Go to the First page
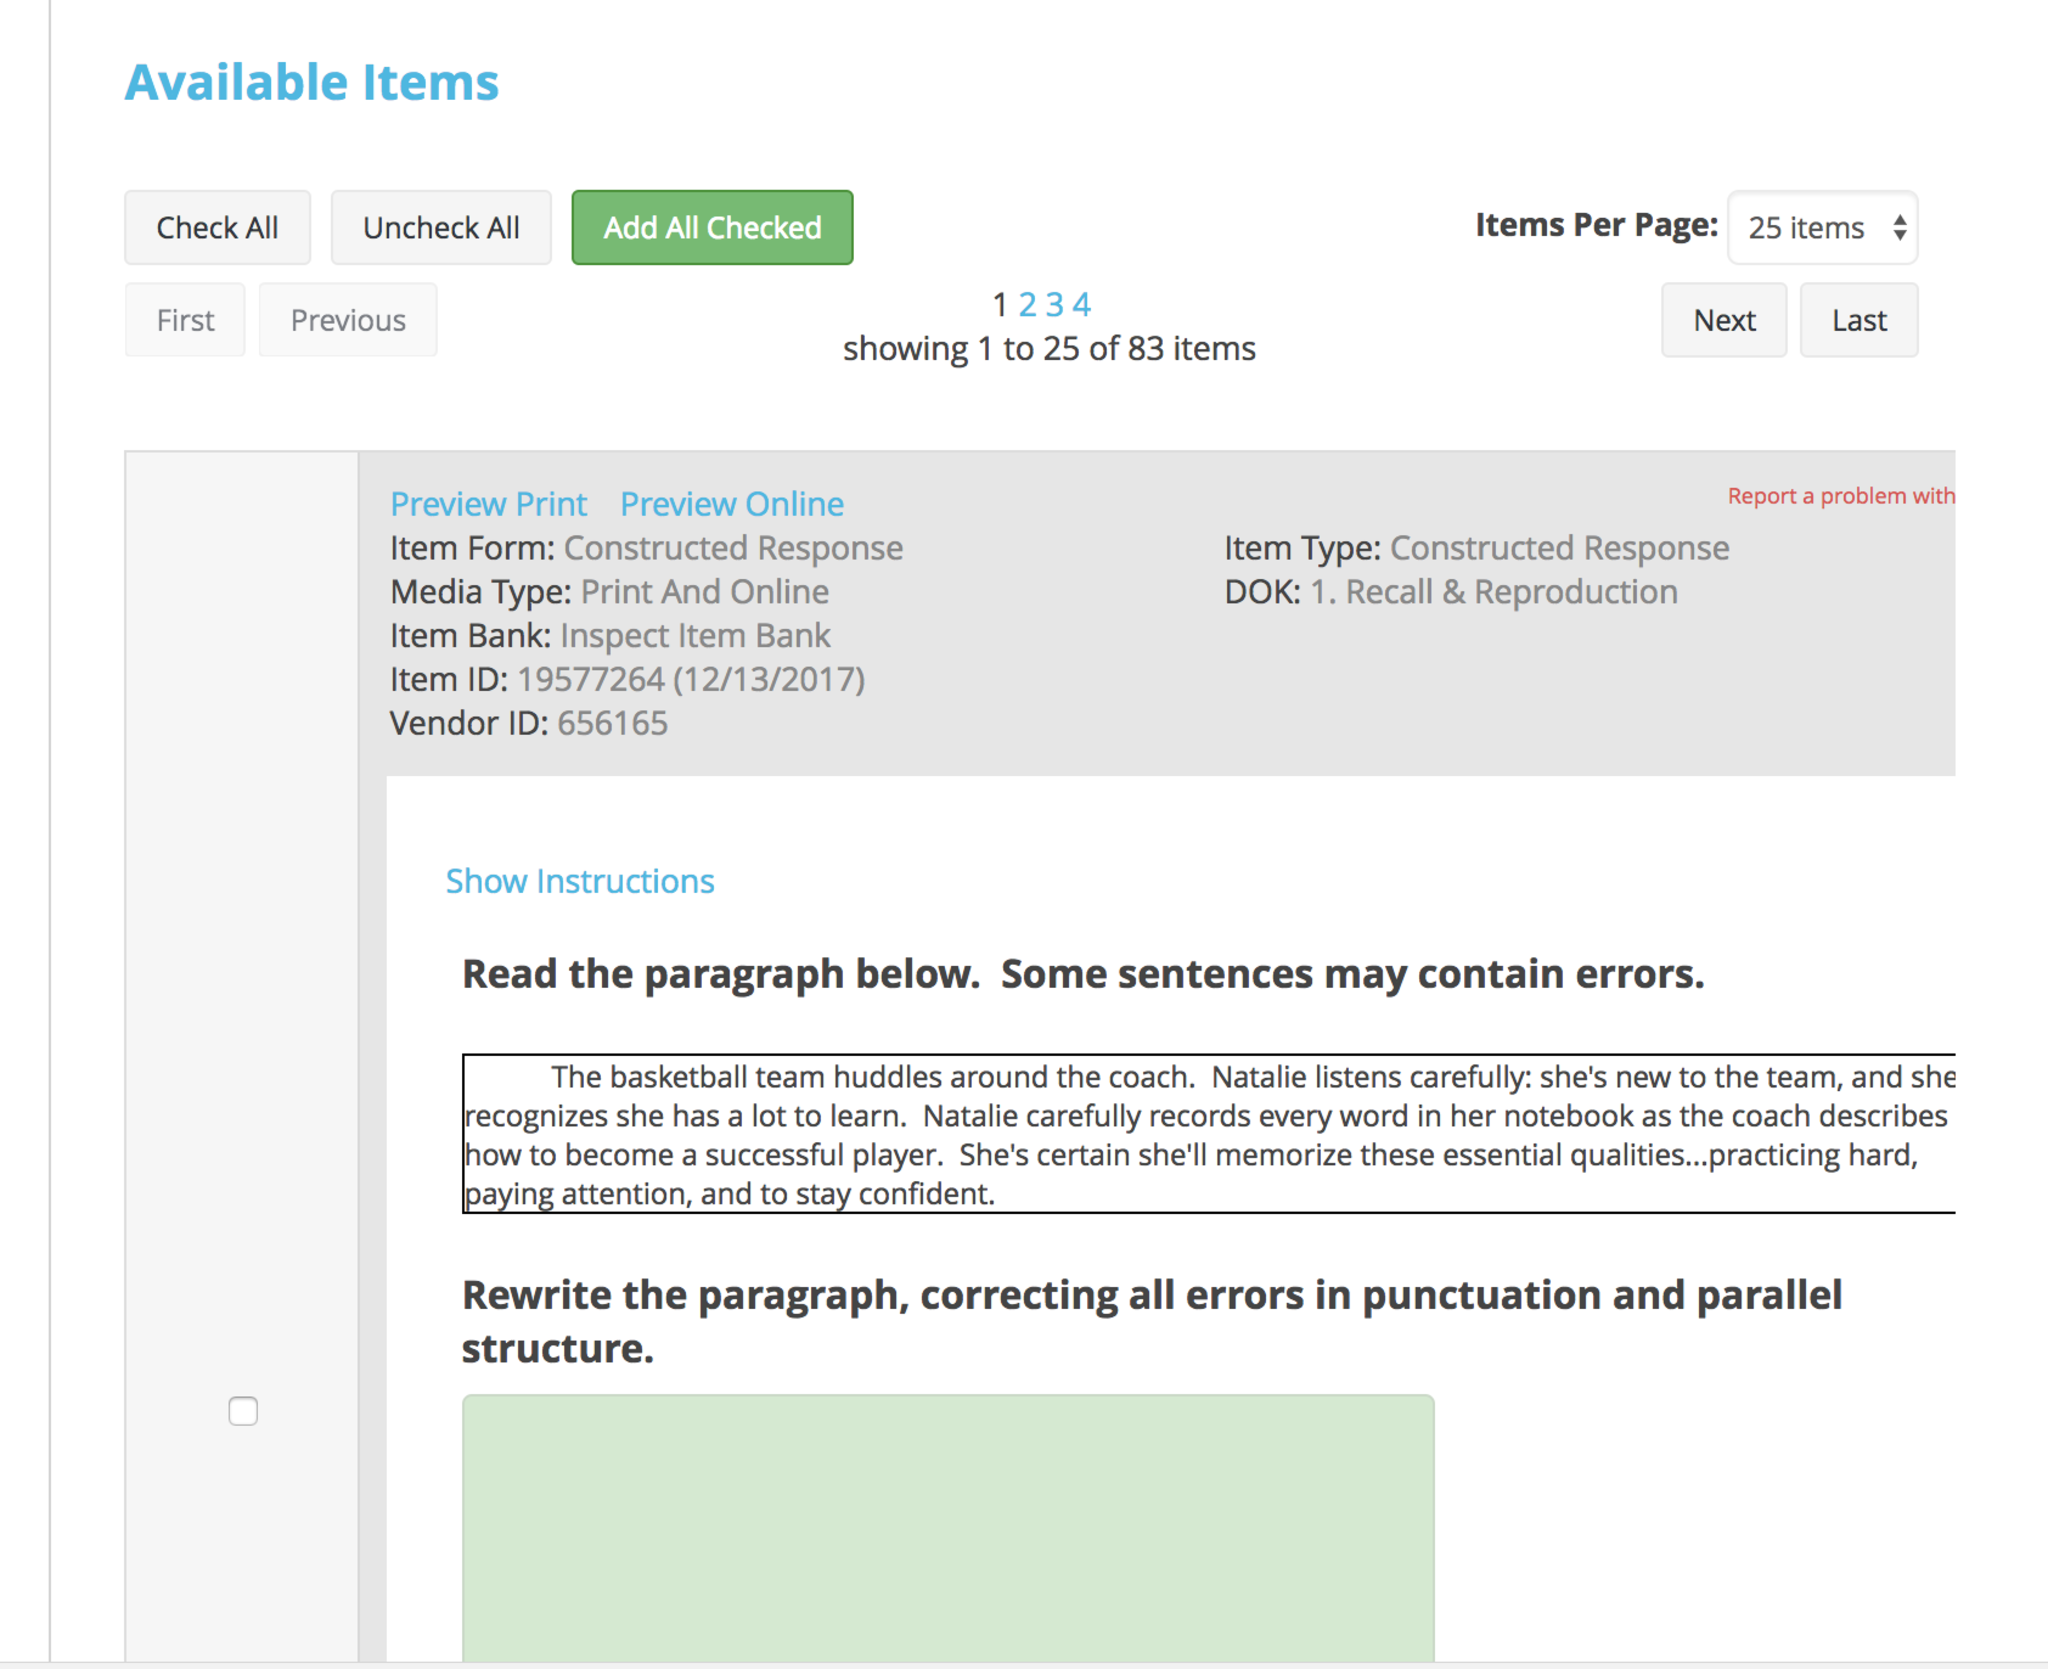Screen dimensions: 2048x1669 185,320
